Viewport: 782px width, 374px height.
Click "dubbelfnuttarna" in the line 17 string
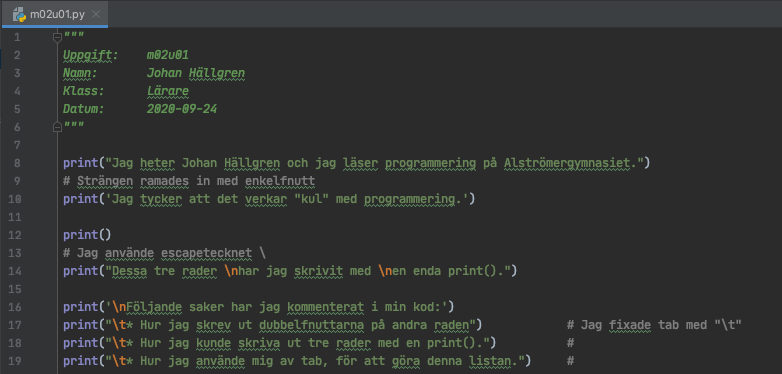point(311,325)
